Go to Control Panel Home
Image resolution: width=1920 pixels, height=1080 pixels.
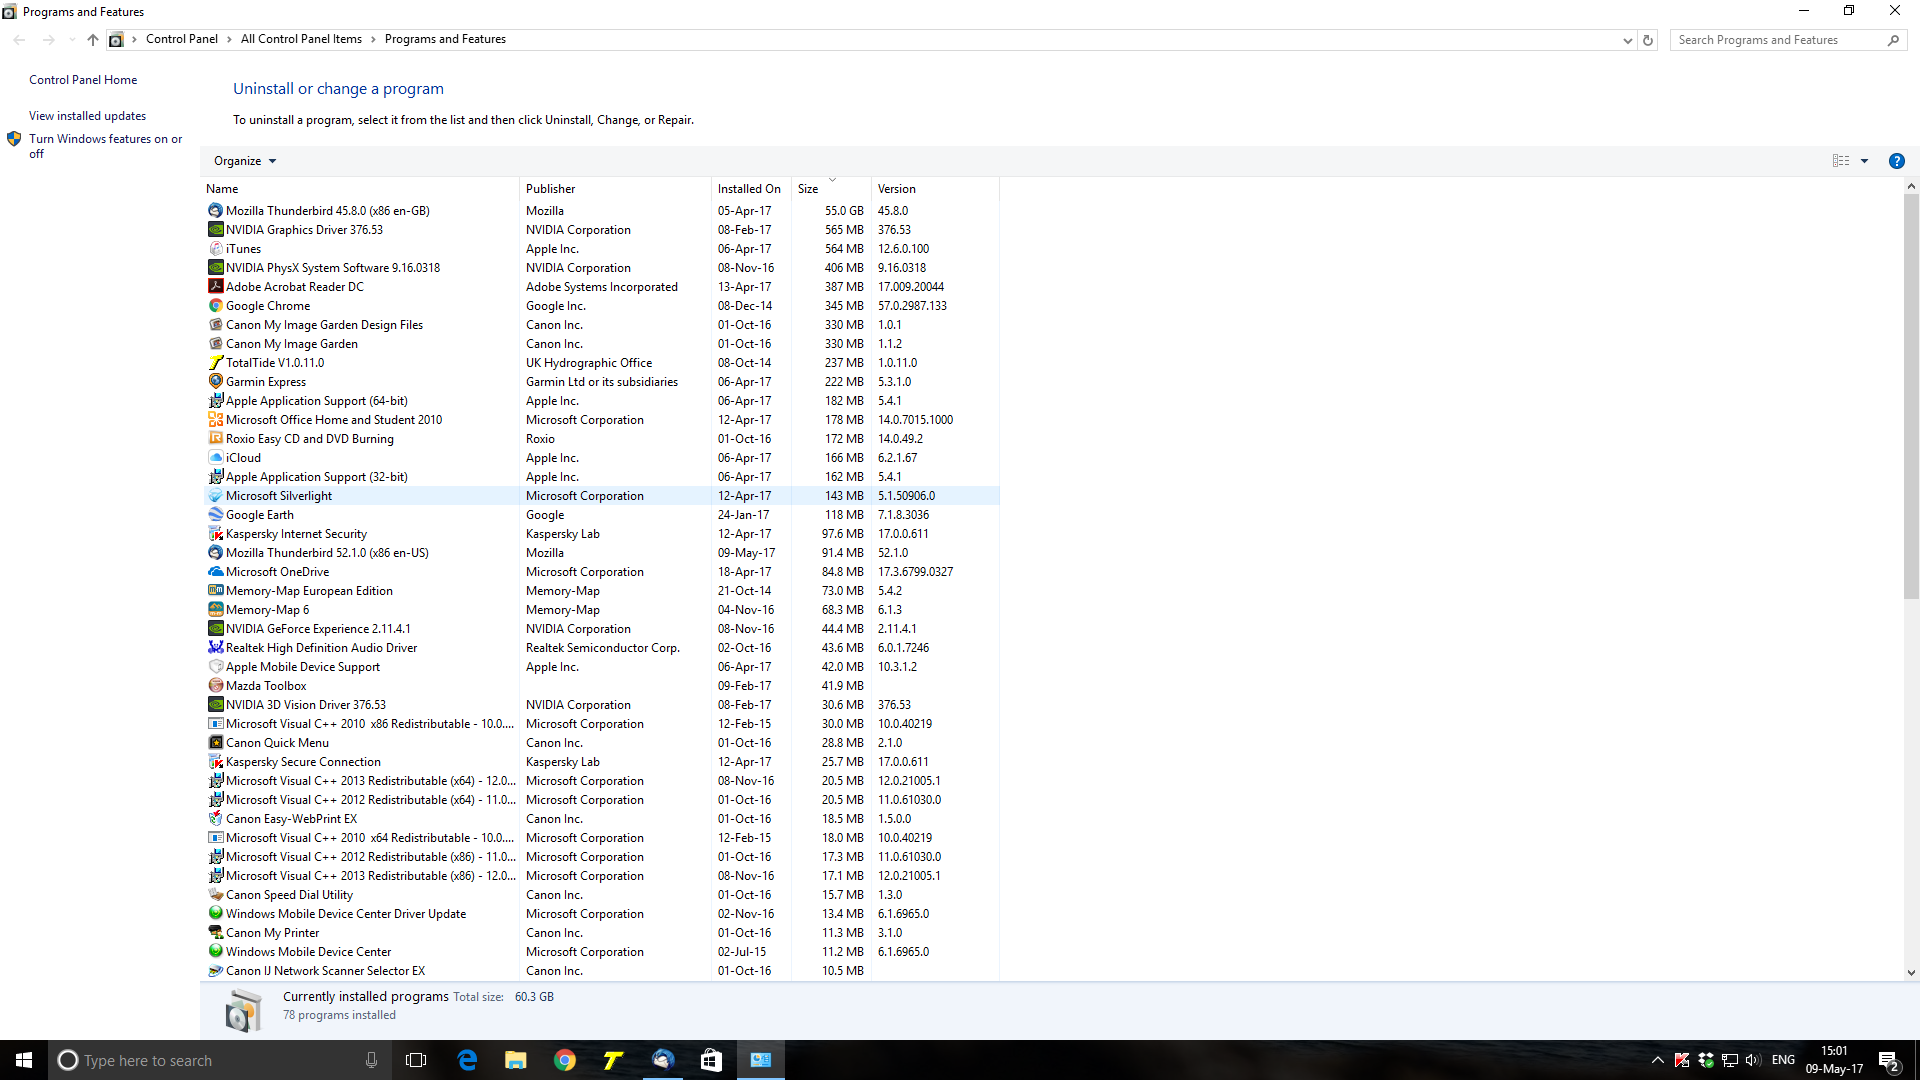pos(83,80)
